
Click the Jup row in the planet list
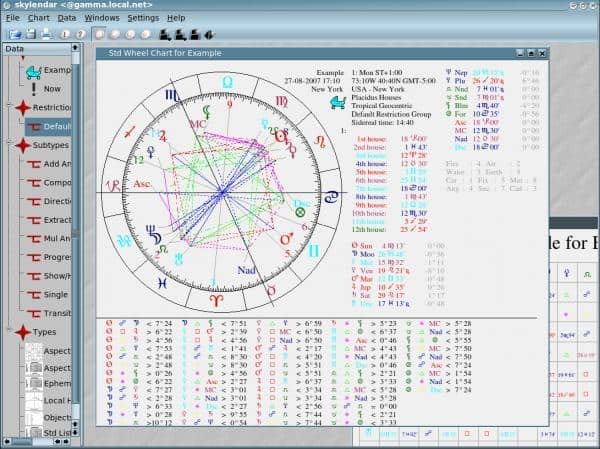pos(398,287)
